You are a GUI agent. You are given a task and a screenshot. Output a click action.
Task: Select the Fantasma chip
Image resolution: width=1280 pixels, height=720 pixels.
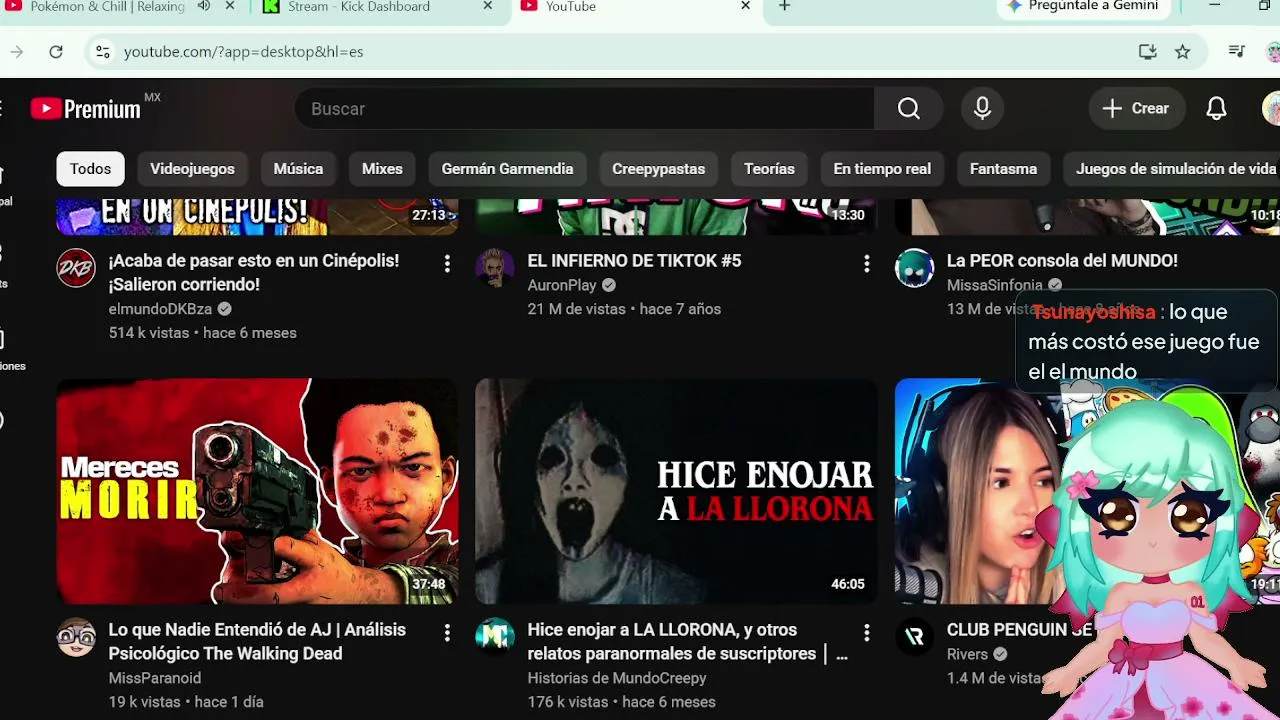(1003, 169)
